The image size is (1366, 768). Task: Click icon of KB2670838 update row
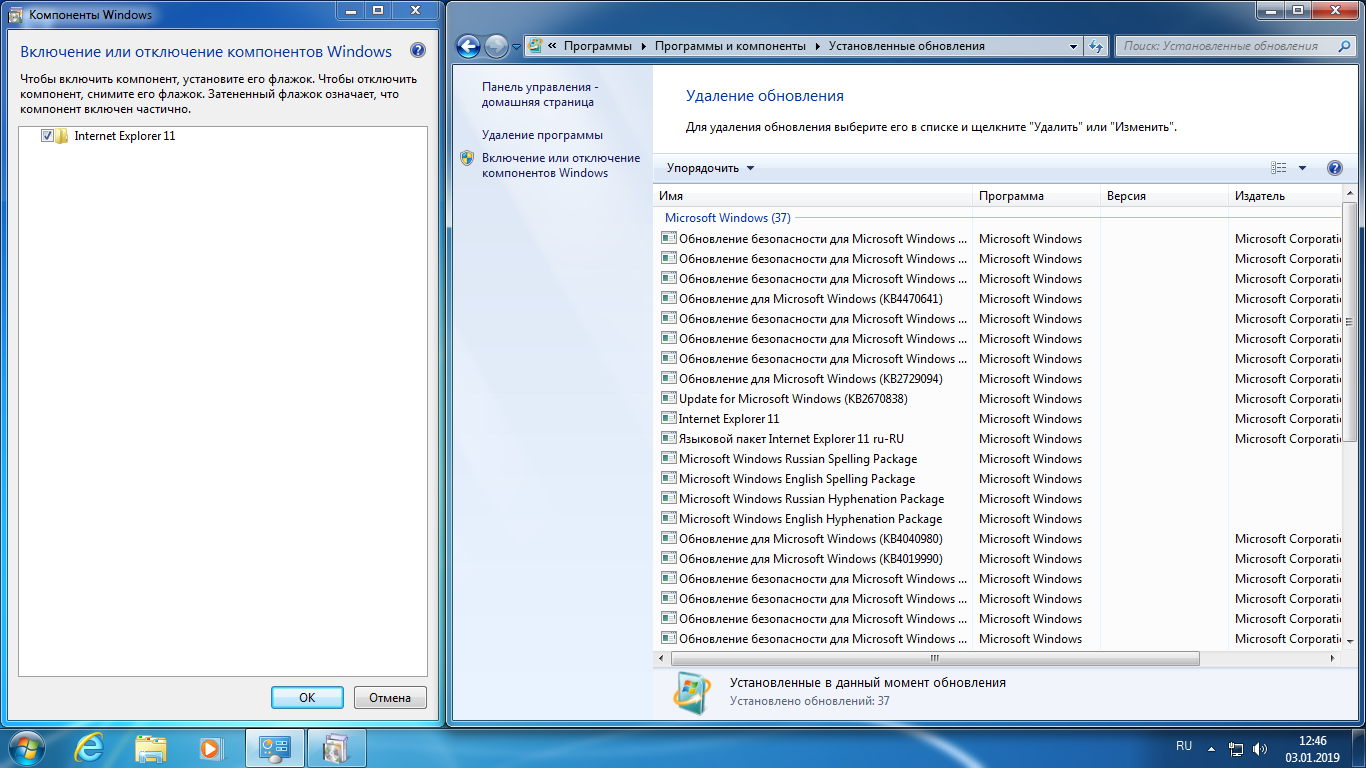(x=669, y=398)
